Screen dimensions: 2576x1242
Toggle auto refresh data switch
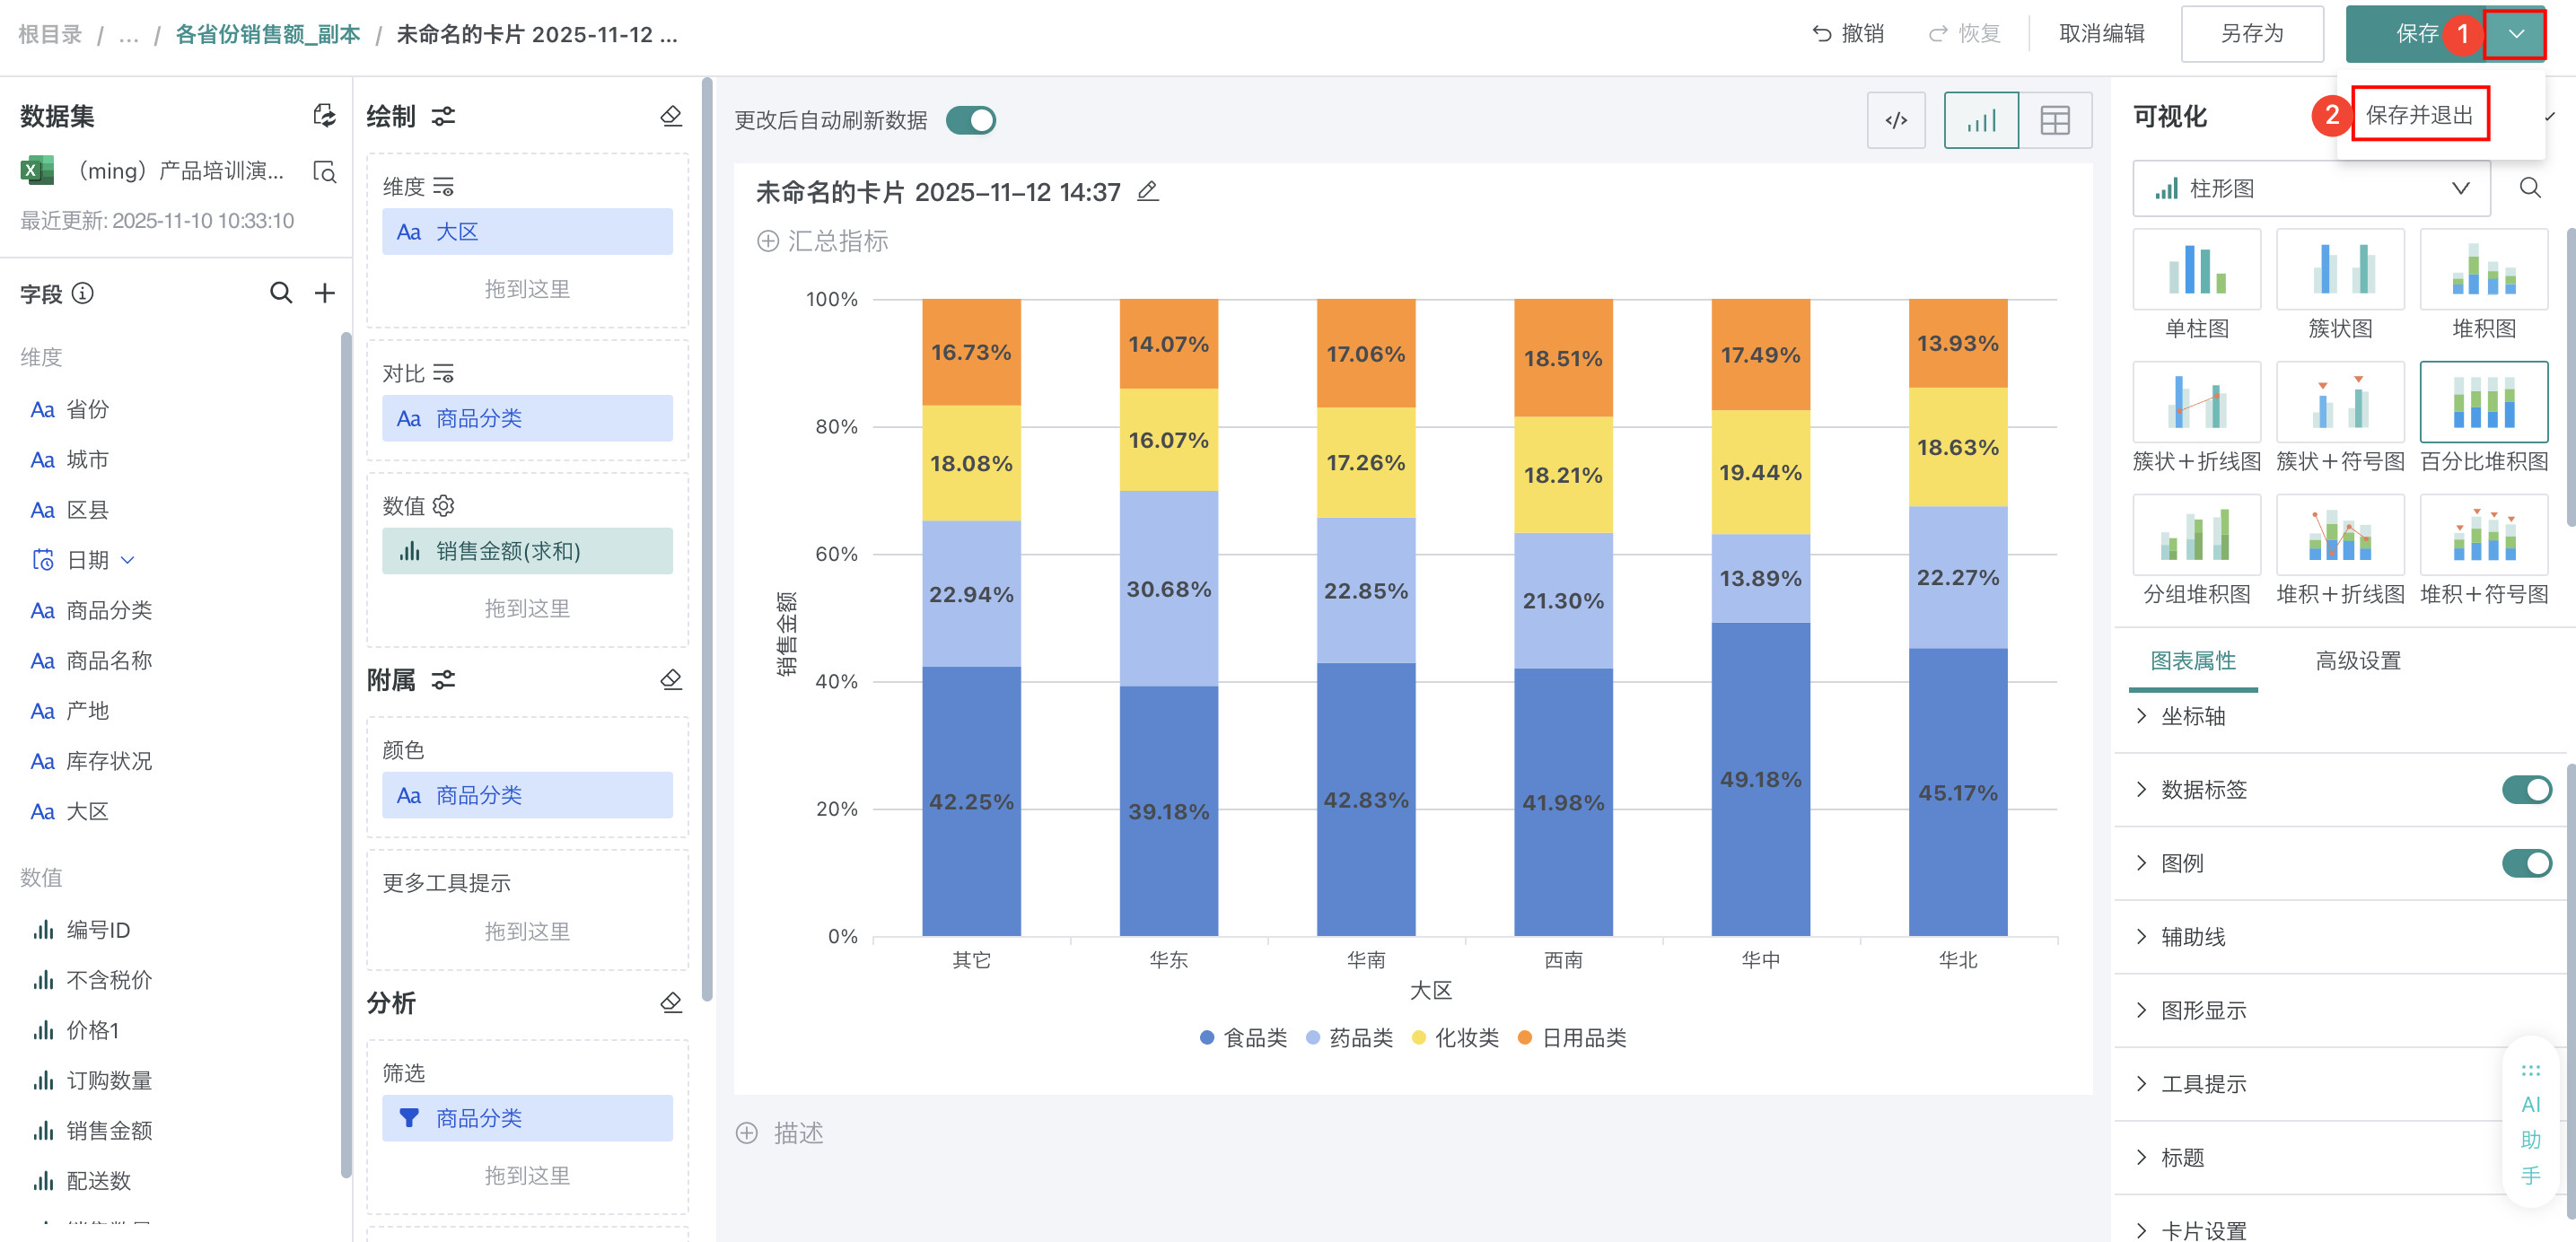point(970,121)
